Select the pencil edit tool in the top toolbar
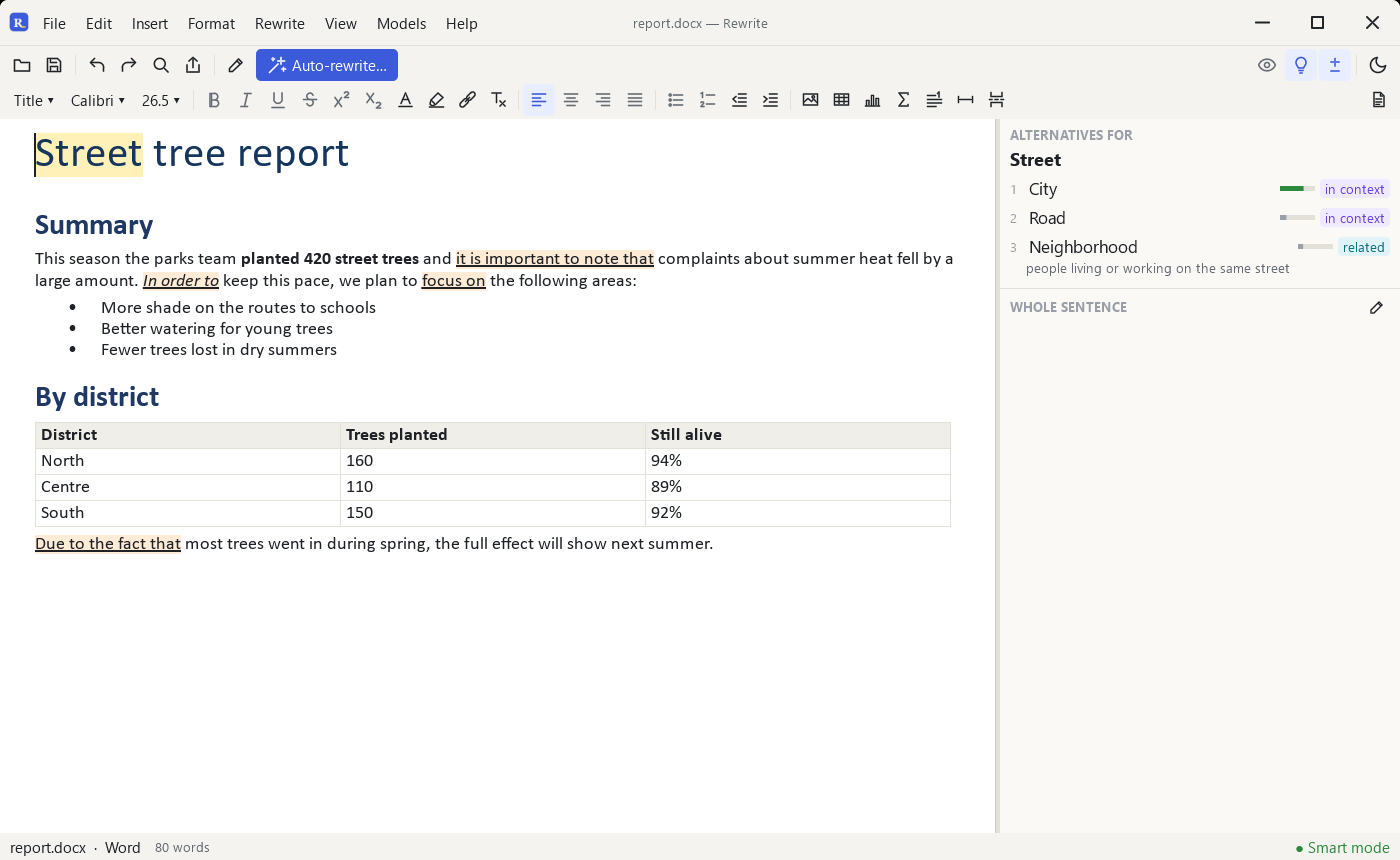 [x=236, y=66]
